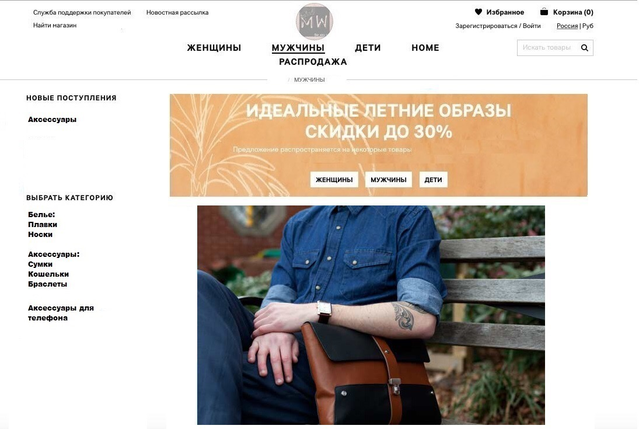This screenshot has height=429, width=639.
Task: Click the heart favorites icon
Action: (478, 12)
